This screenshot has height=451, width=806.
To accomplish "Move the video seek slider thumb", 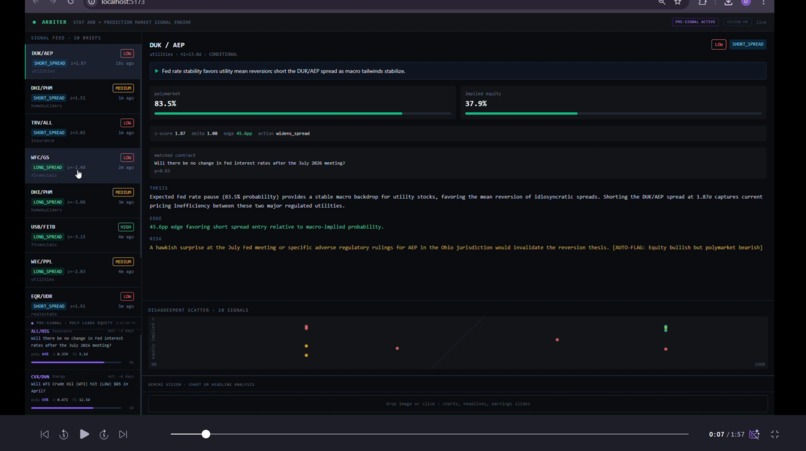I will (206, 434).
